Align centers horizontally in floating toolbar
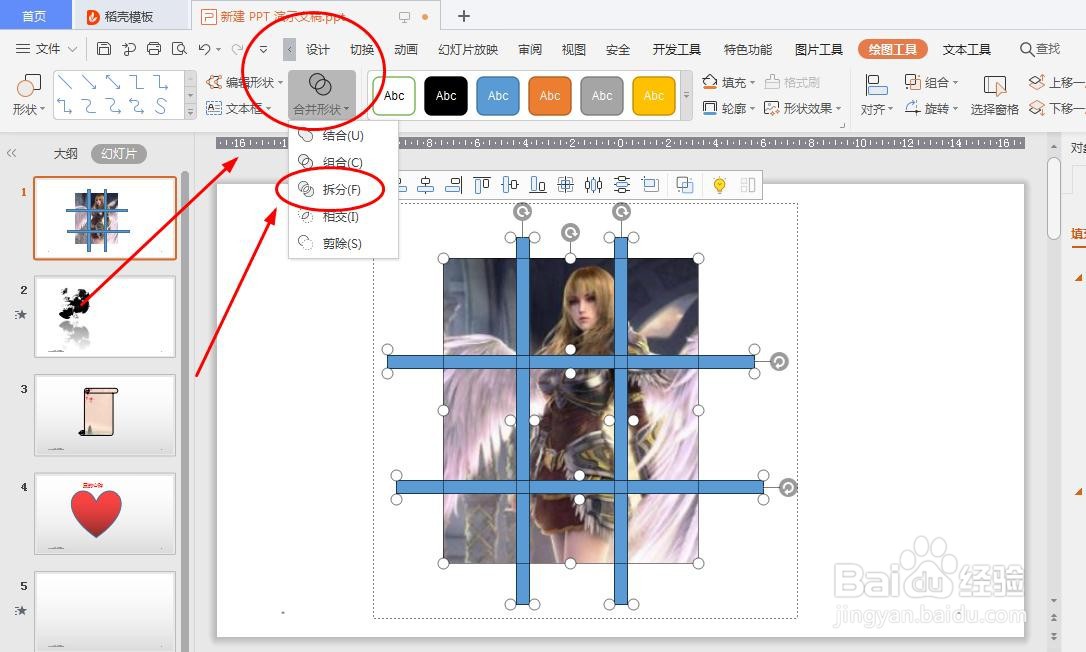 (426, 185)
